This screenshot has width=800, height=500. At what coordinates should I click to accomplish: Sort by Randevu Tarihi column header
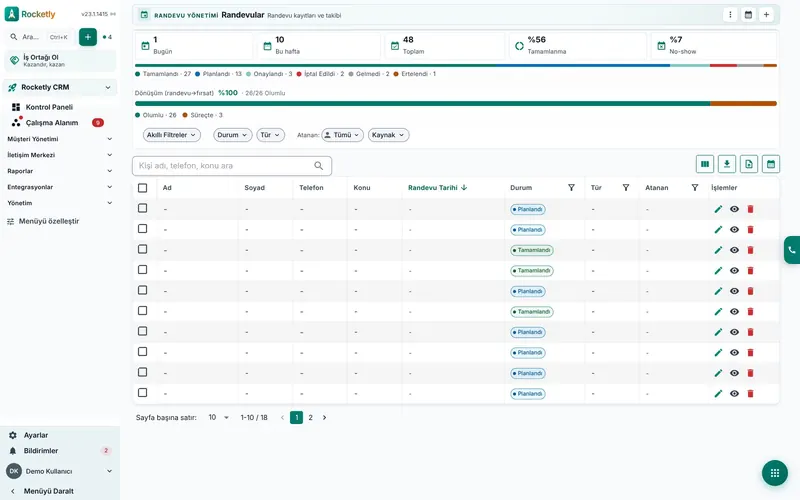coord(437,188)
